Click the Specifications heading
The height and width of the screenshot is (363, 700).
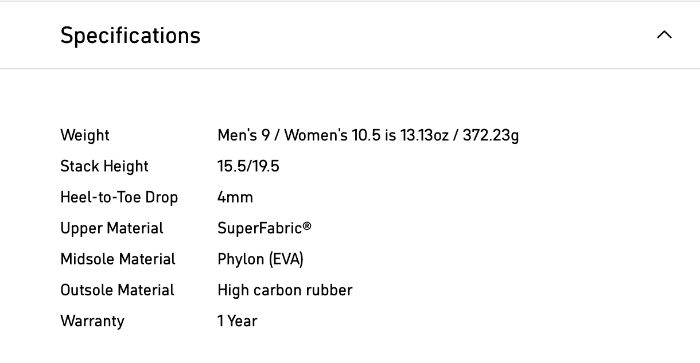tap(130, 35)
